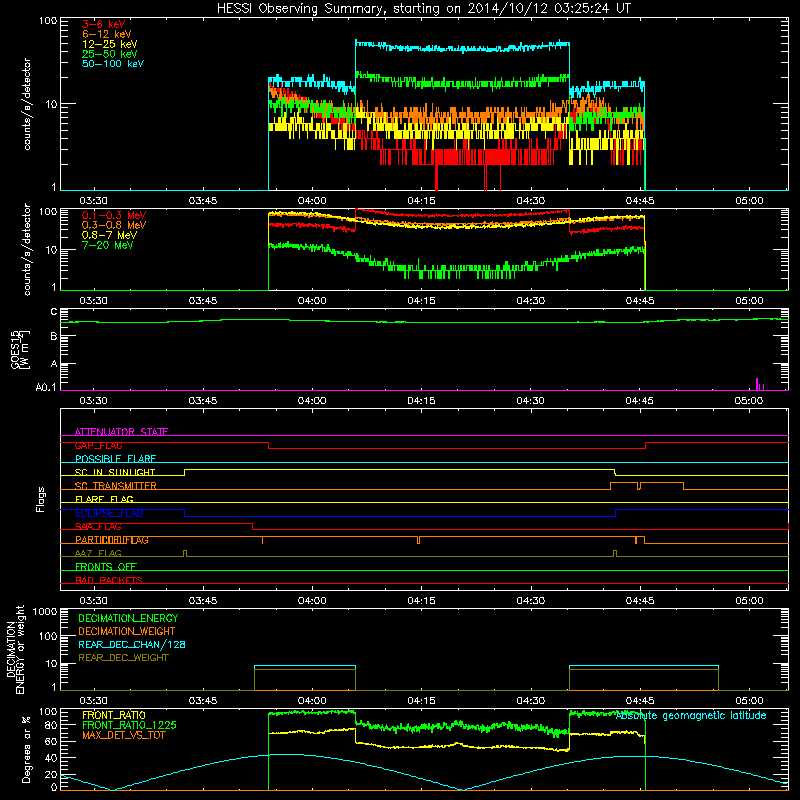Click the DECIMATION ENERGY or weight axis title
800x800 pixels.
(15, 650)
